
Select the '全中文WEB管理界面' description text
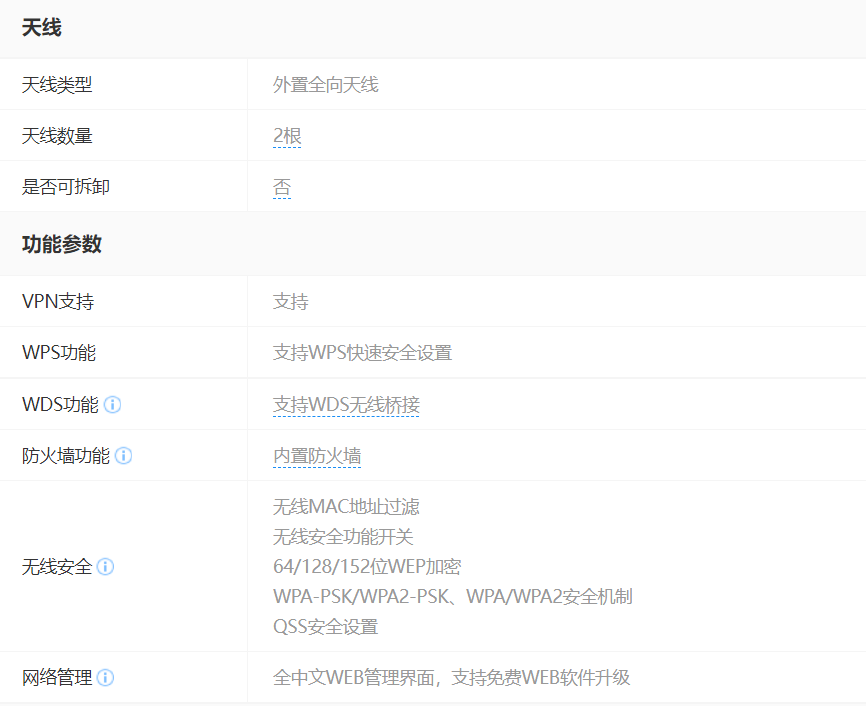pyautogui.click(x=356, y=678)
